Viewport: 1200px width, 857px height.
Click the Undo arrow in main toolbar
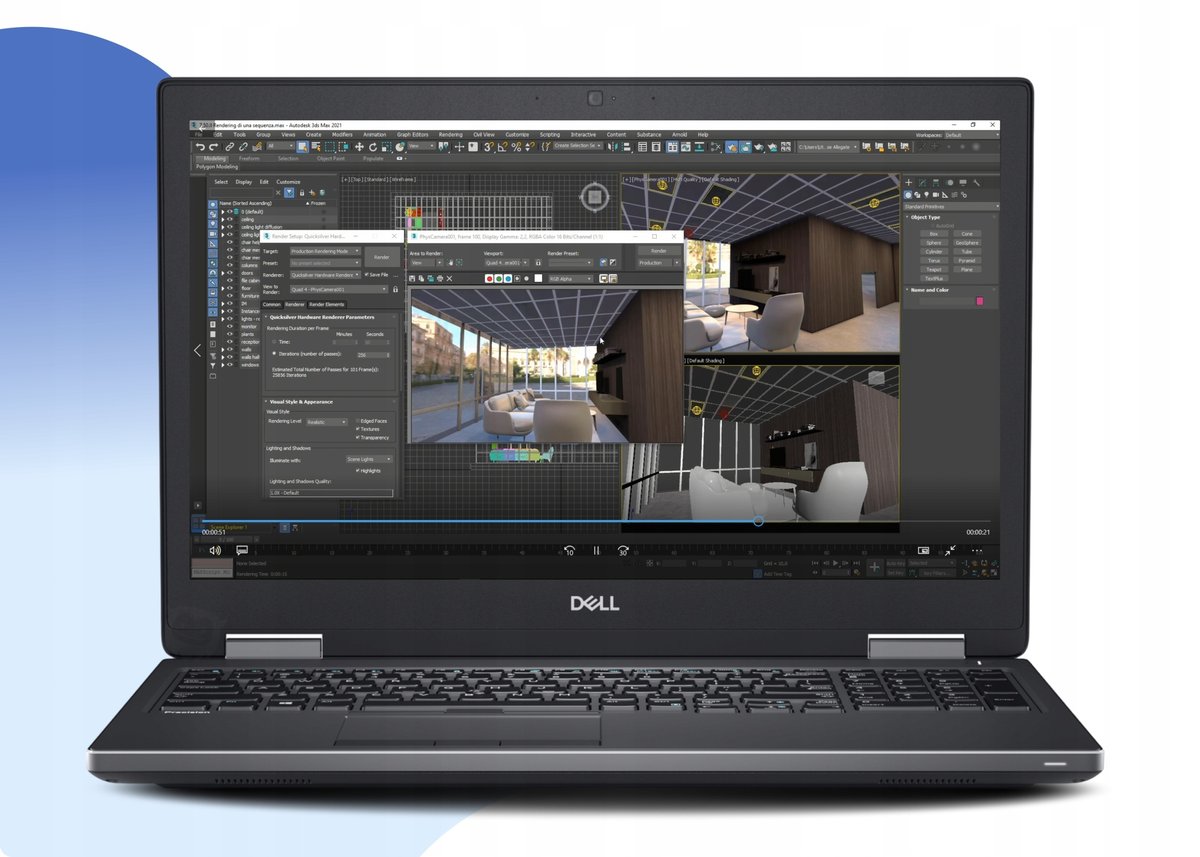tap(200, 147)
